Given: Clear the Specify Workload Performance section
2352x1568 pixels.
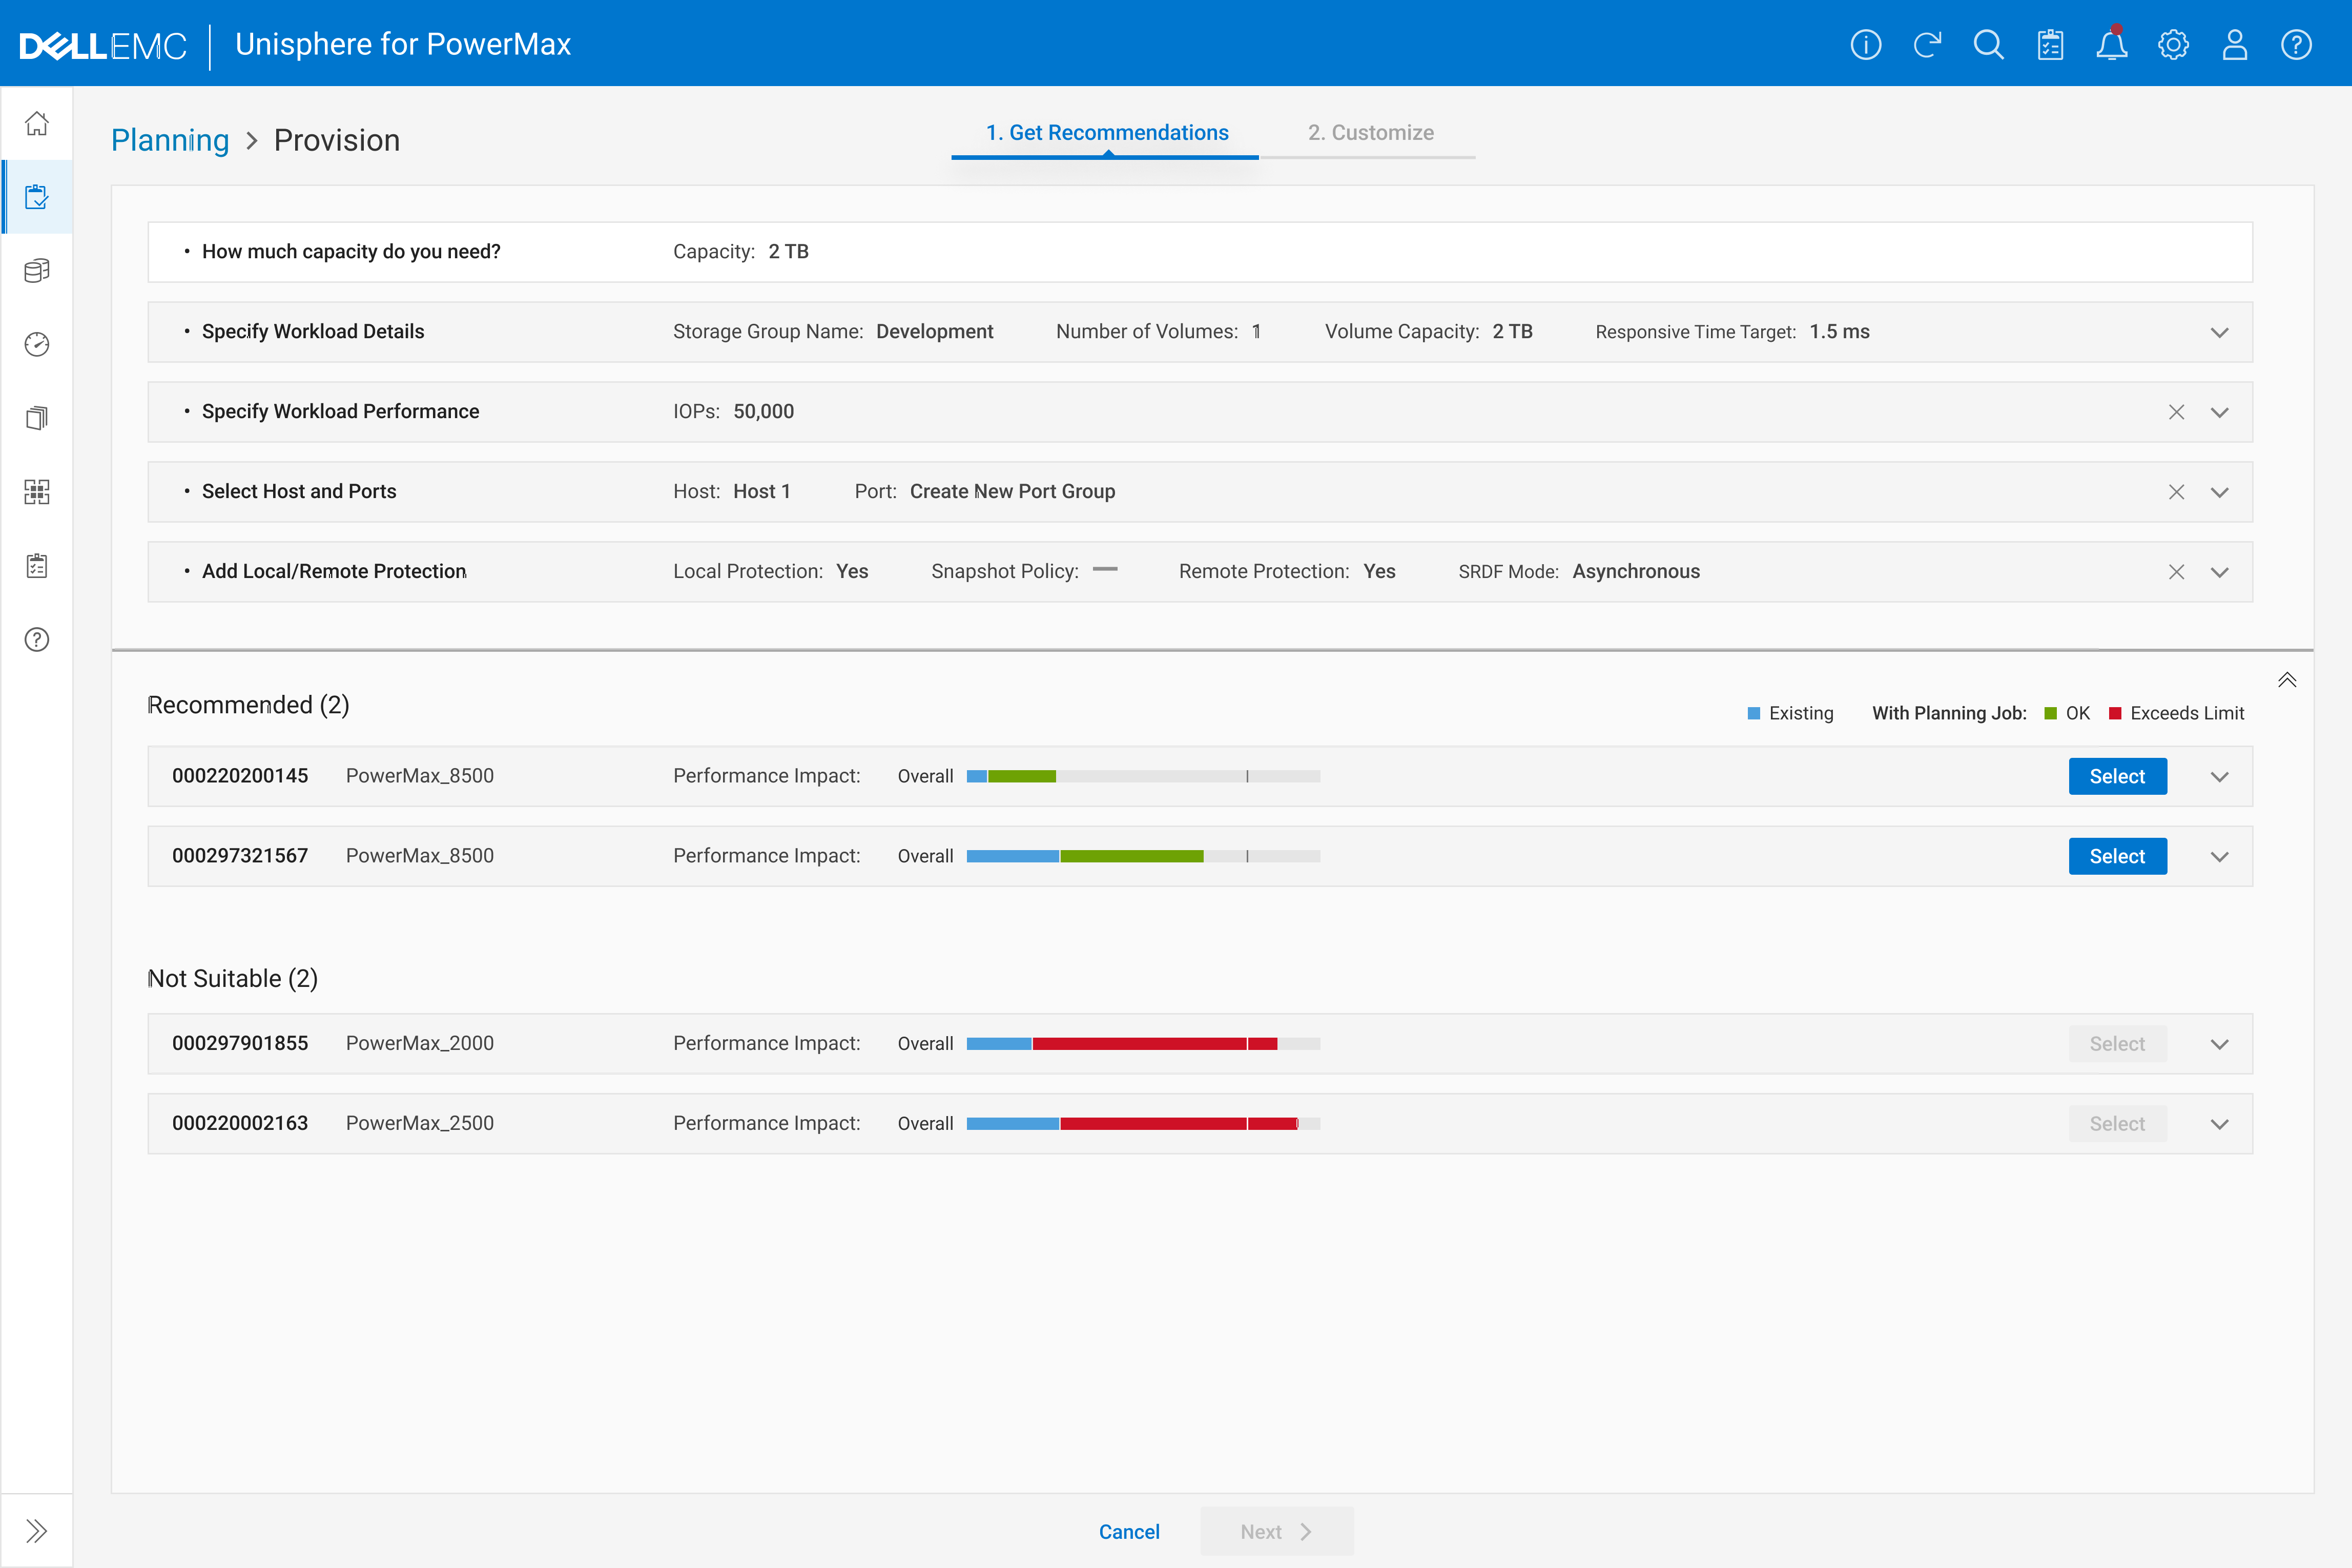Looking at the screenshot, I should point(2176,412).
